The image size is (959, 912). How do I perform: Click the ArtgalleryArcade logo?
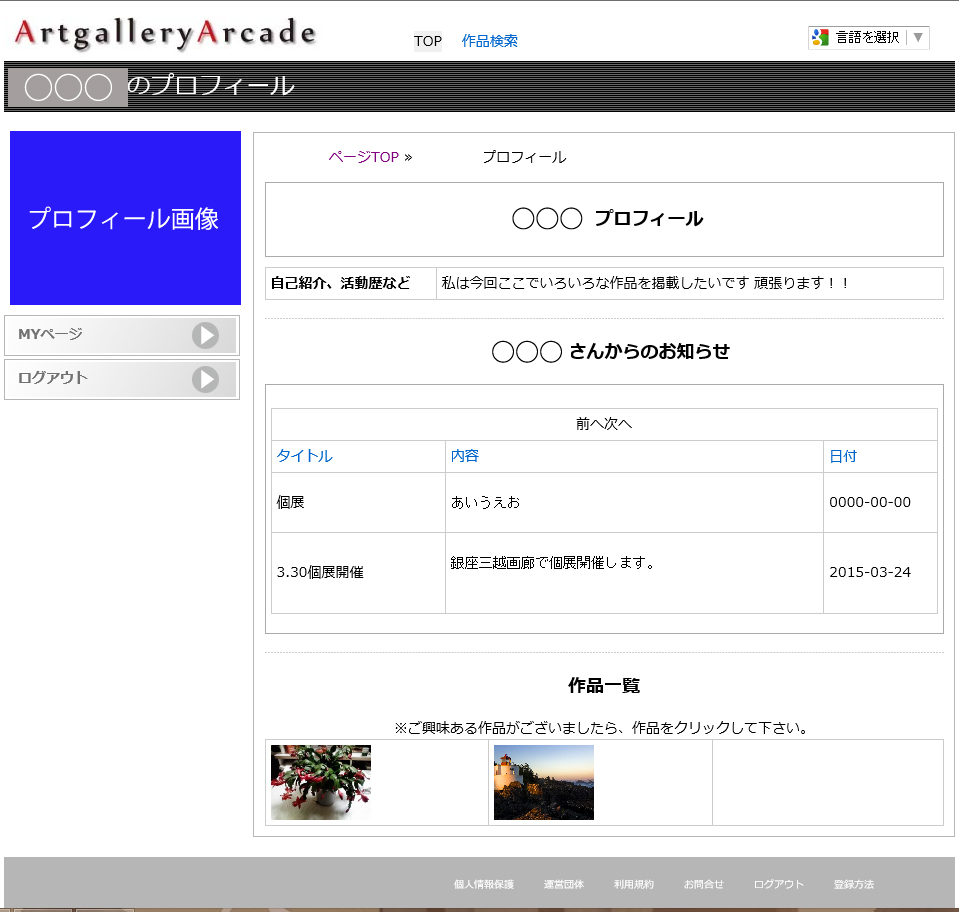tap(165, 34)
